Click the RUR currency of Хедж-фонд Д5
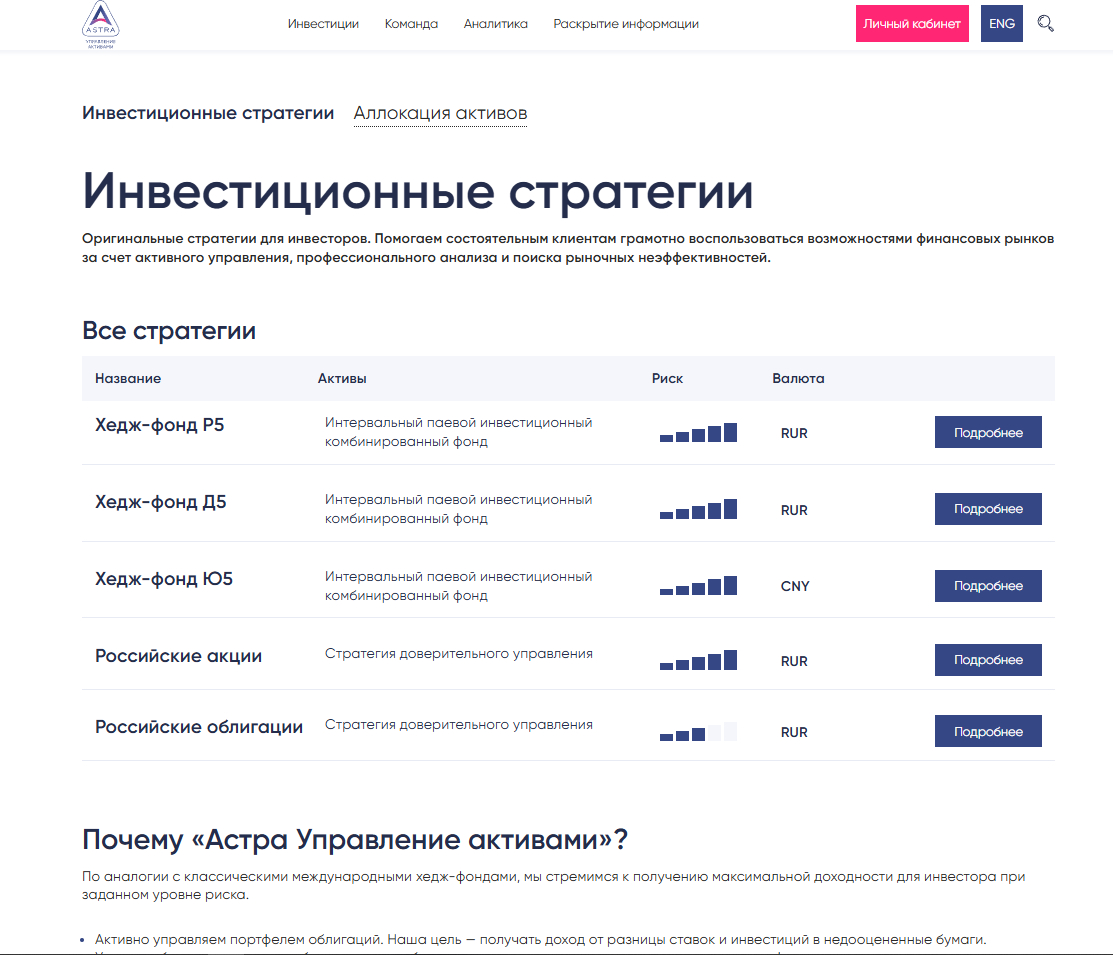The image size is (1113, 955). pos(794,510)
